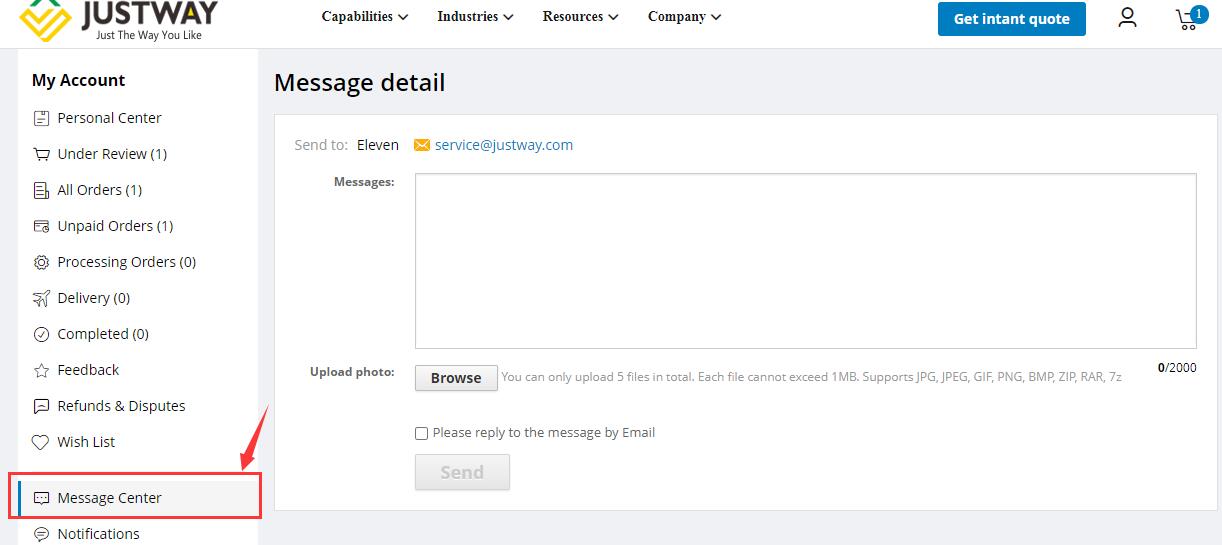Screen dimensions: 1222x545
Task: Click inside the Messages text area
Action: pyautogui.click(x=806, y=261)
